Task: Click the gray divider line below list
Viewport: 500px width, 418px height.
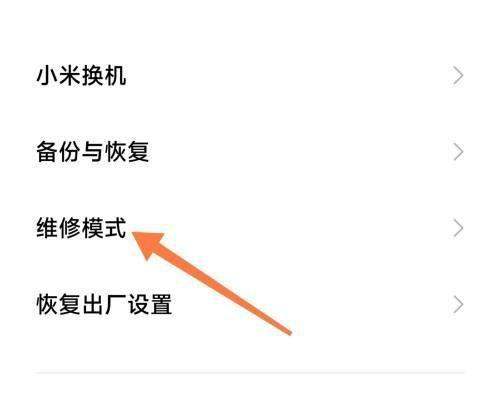Action: coord(249,373)
